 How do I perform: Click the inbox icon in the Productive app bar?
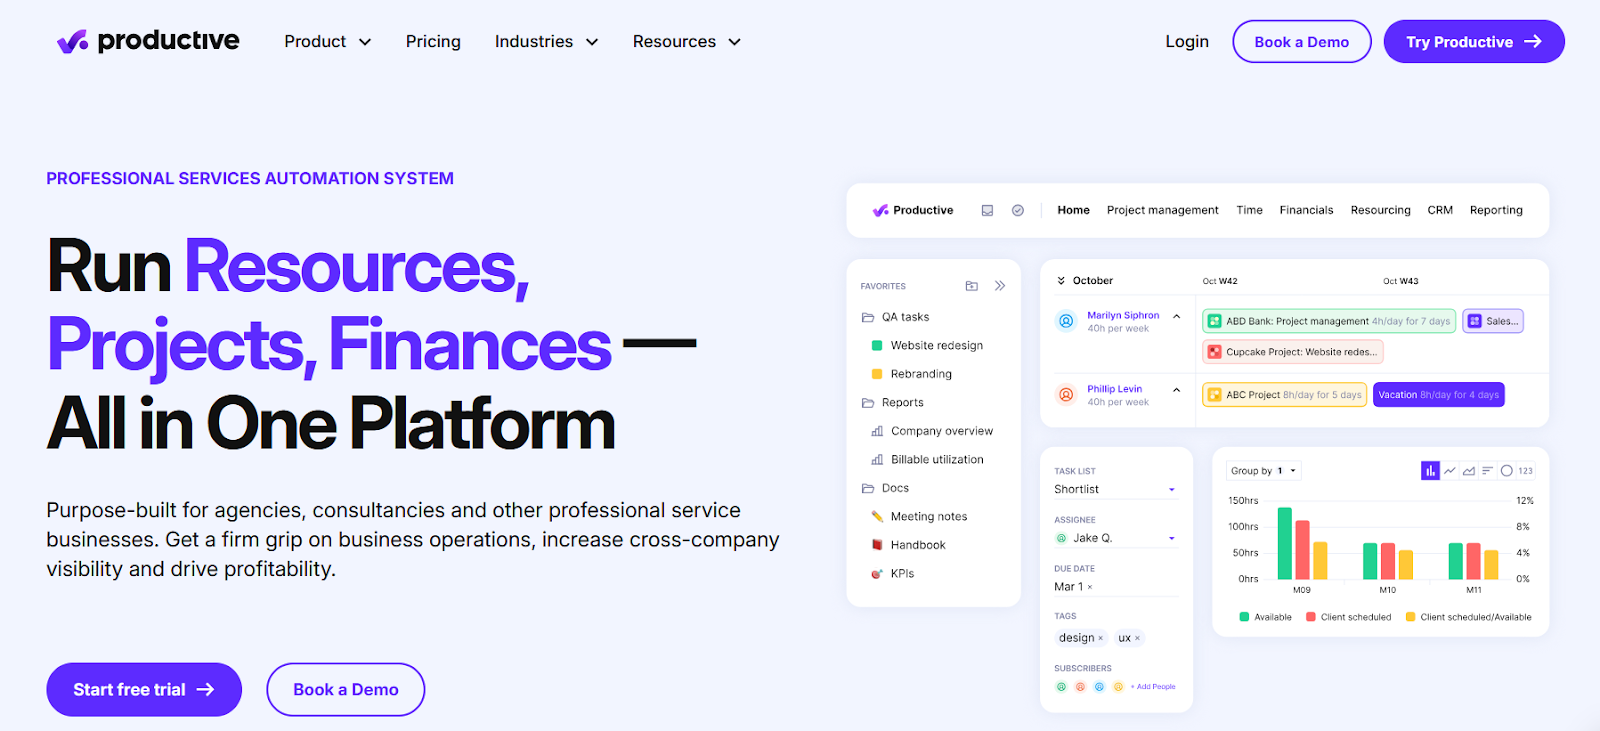987,211
